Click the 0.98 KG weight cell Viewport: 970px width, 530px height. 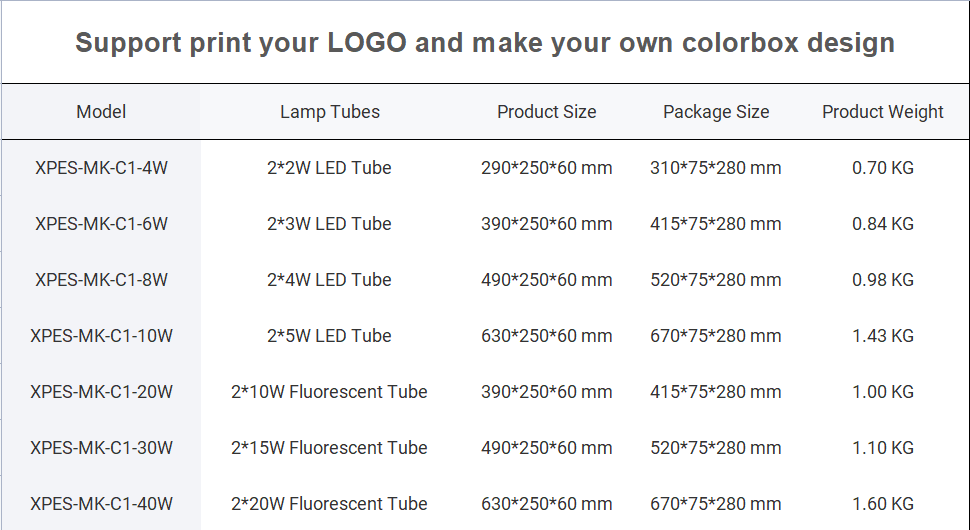coord(883,280)
